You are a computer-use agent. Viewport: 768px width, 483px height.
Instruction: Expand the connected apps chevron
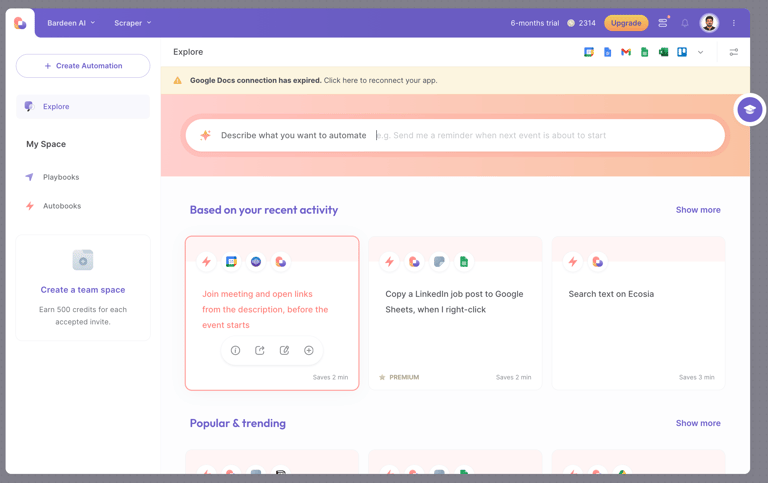coord(700,52)
